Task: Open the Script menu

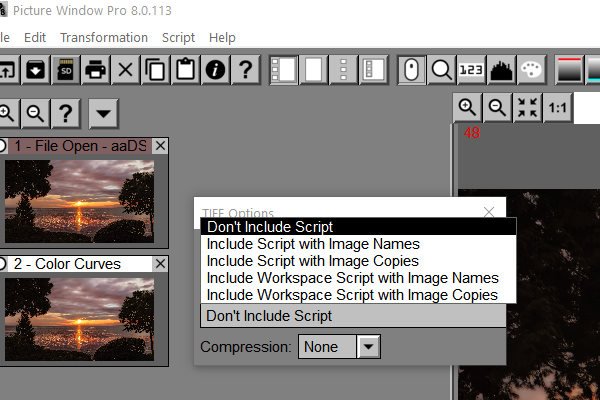Action: [178, 37]
